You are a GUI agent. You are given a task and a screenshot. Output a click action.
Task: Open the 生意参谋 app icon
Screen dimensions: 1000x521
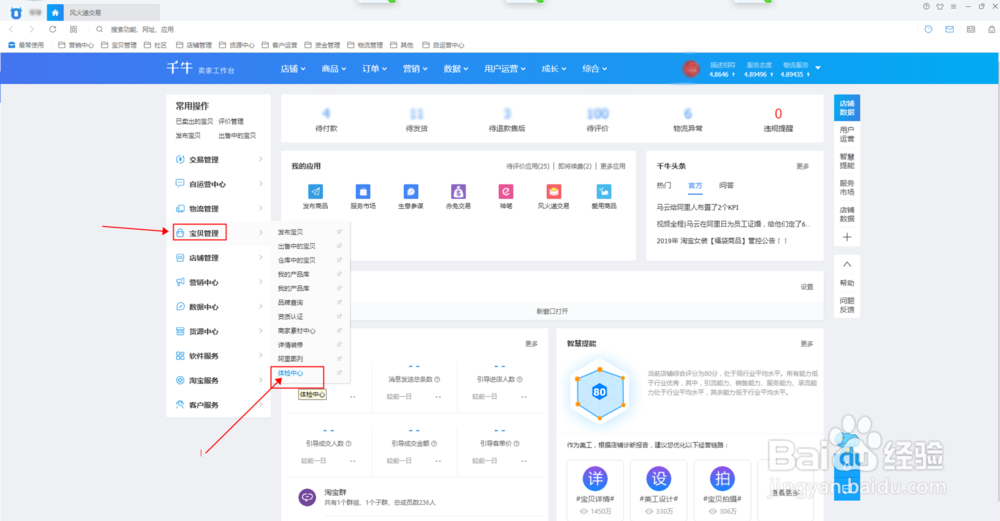(411, 191)
